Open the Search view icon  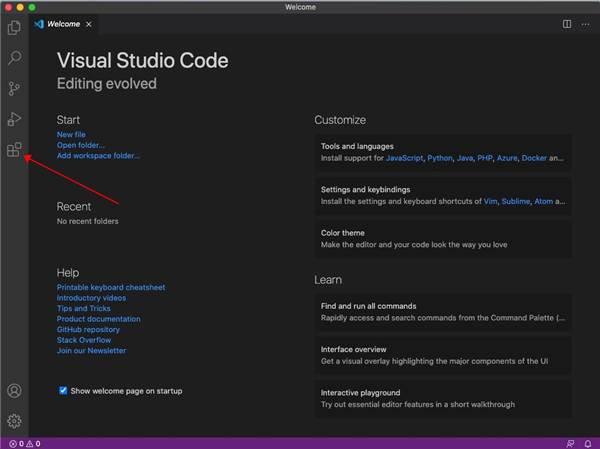[14, 58]
